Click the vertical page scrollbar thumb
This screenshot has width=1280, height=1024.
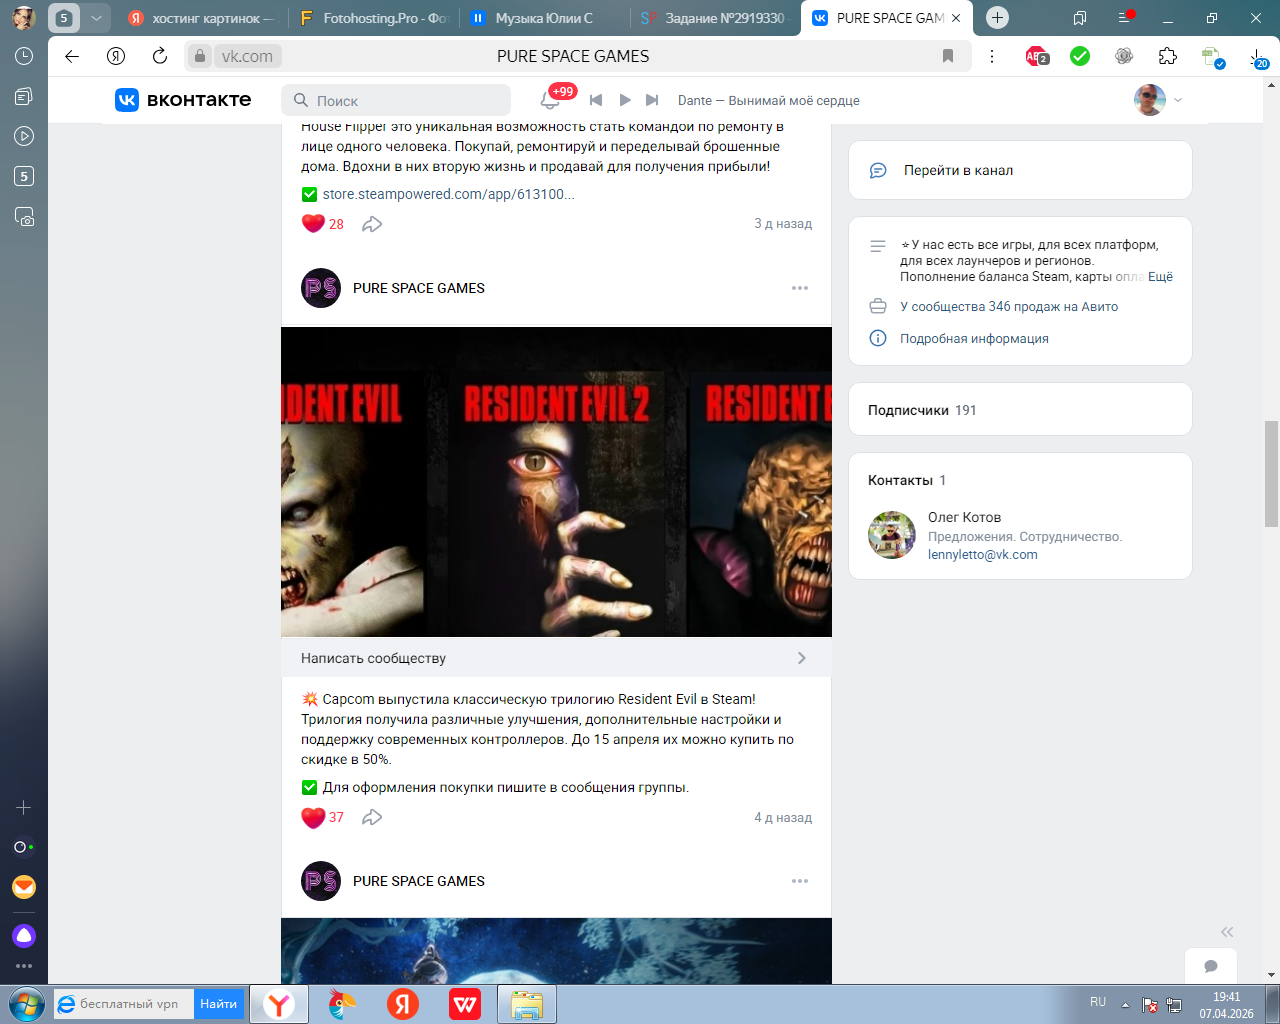coord(1272,473)
